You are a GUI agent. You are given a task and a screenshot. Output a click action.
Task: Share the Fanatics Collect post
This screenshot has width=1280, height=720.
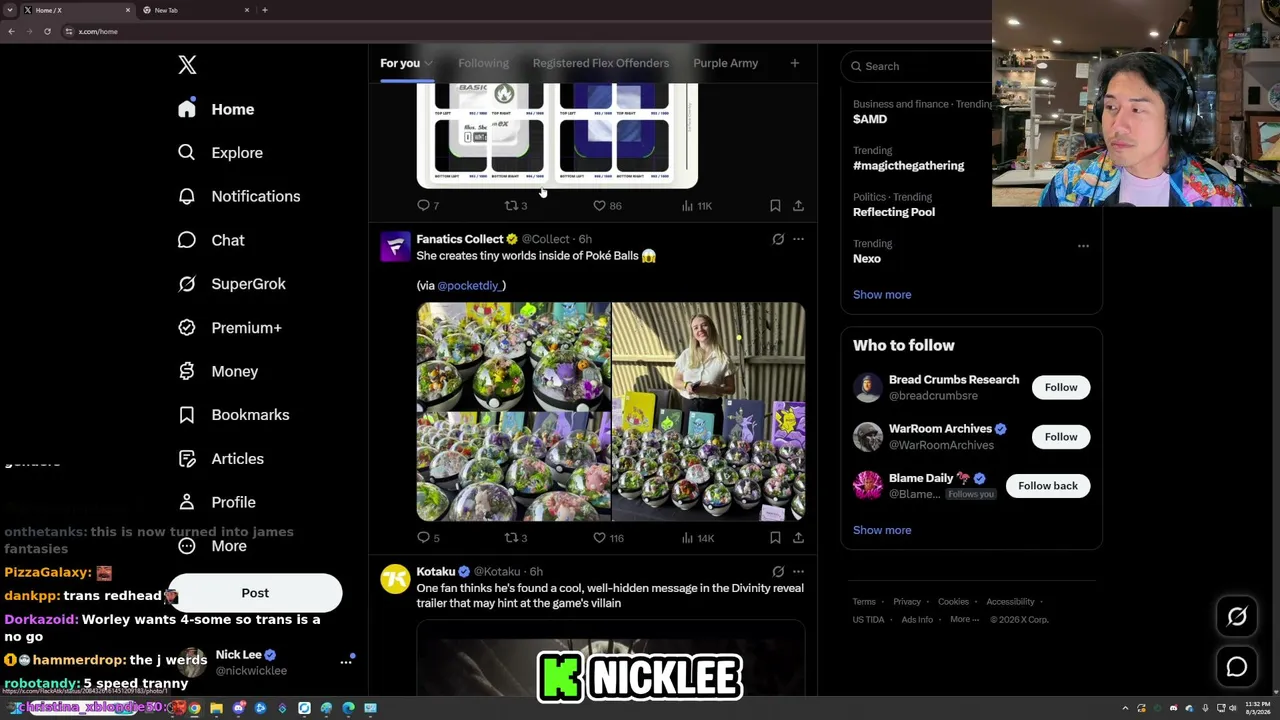798,538
